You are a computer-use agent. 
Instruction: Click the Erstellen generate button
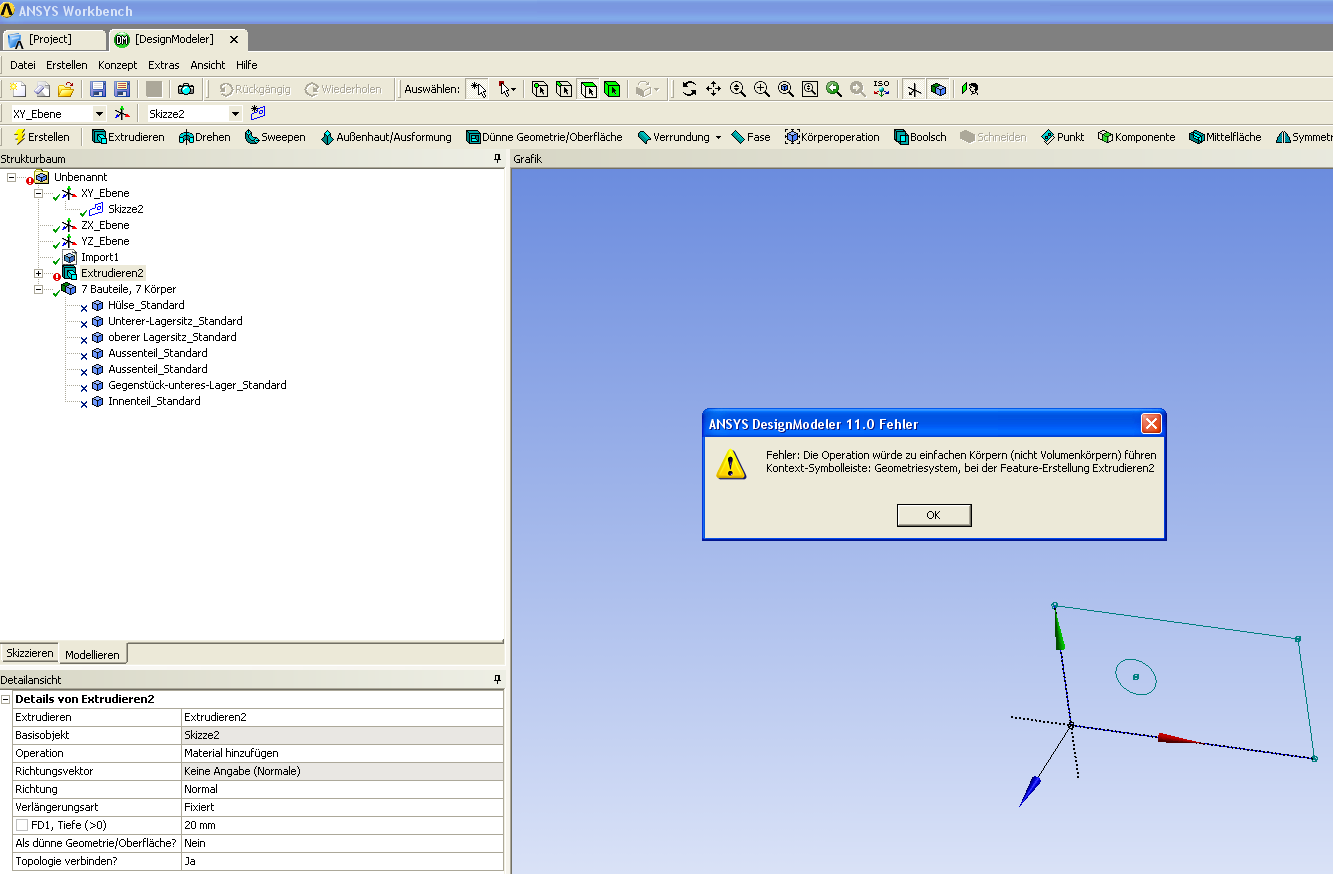pyautogui.click(x=41, y=137)
